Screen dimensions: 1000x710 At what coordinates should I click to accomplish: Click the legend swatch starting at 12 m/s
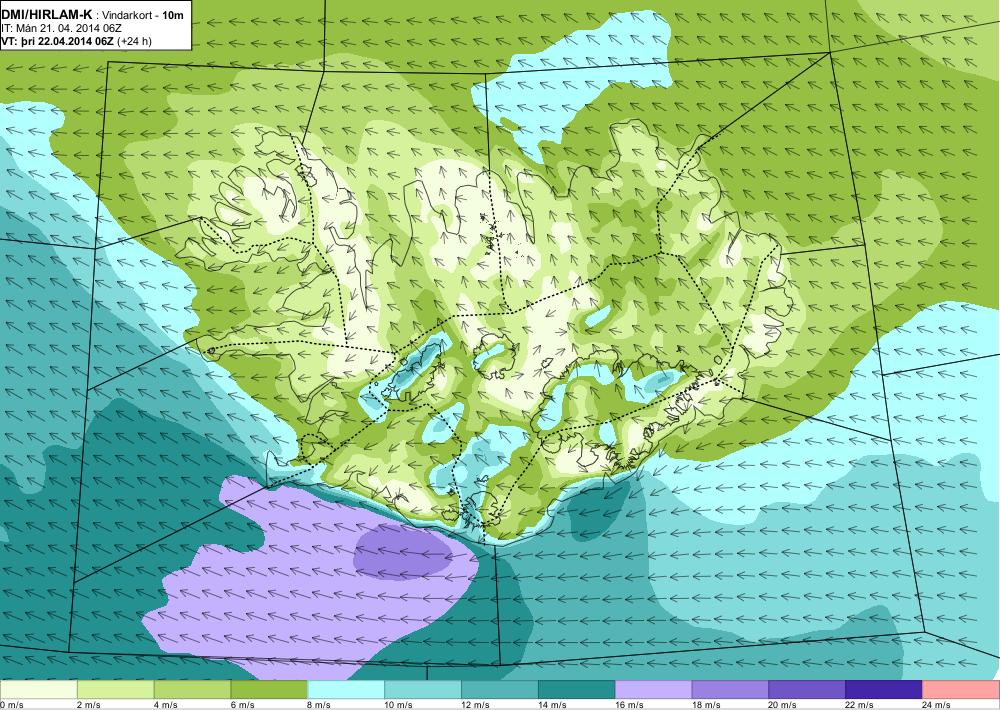point(500,690)
